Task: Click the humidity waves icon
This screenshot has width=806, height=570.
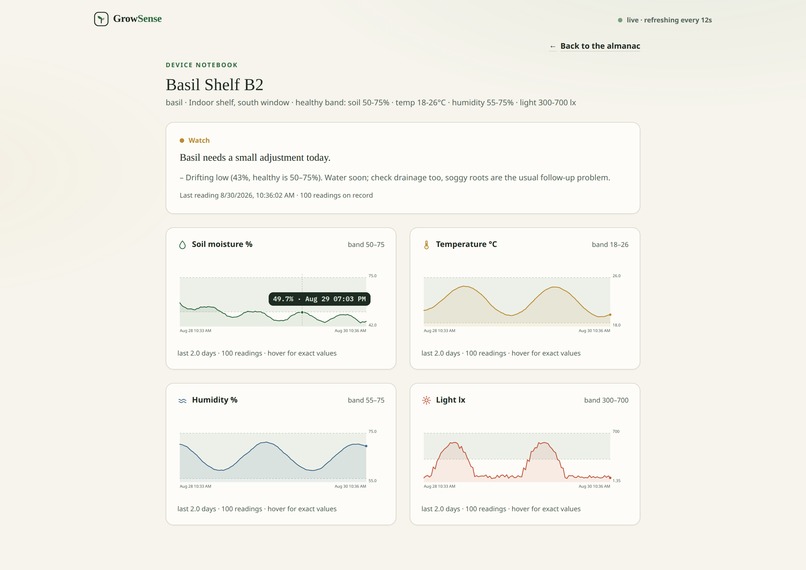Action: (x=182, y=400)
